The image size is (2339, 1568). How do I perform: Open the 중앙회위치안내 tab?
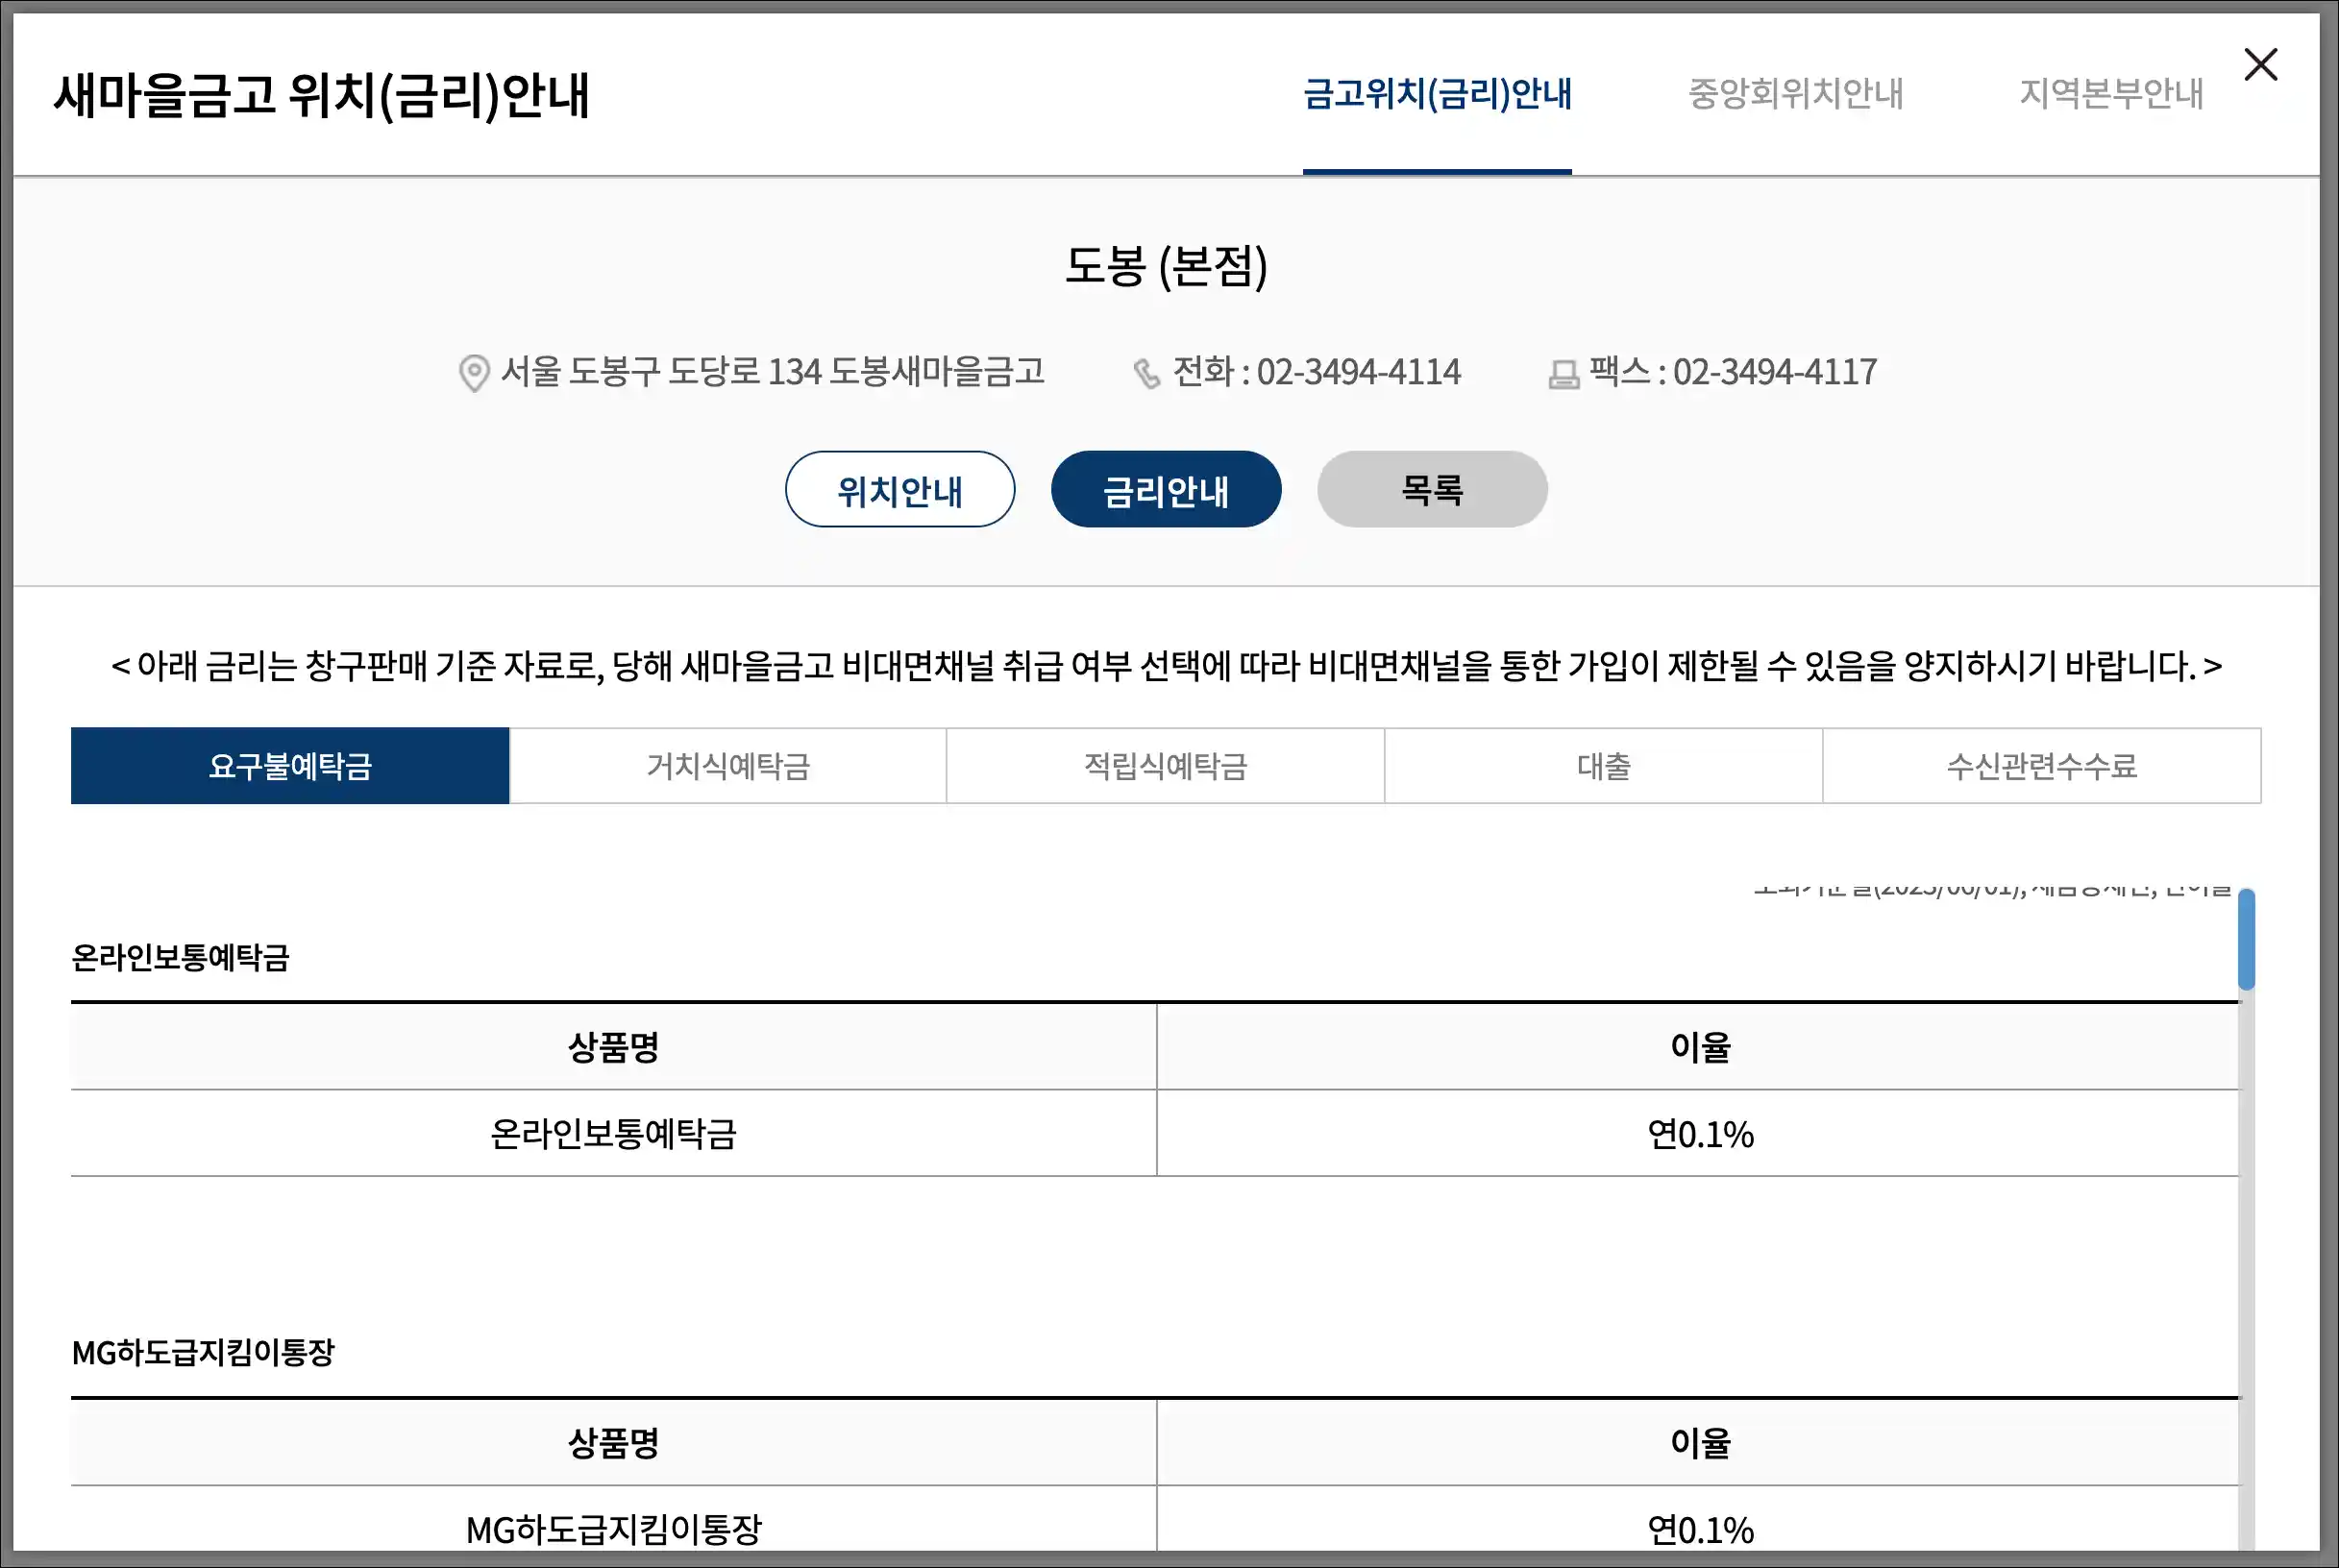point(1795,94)
